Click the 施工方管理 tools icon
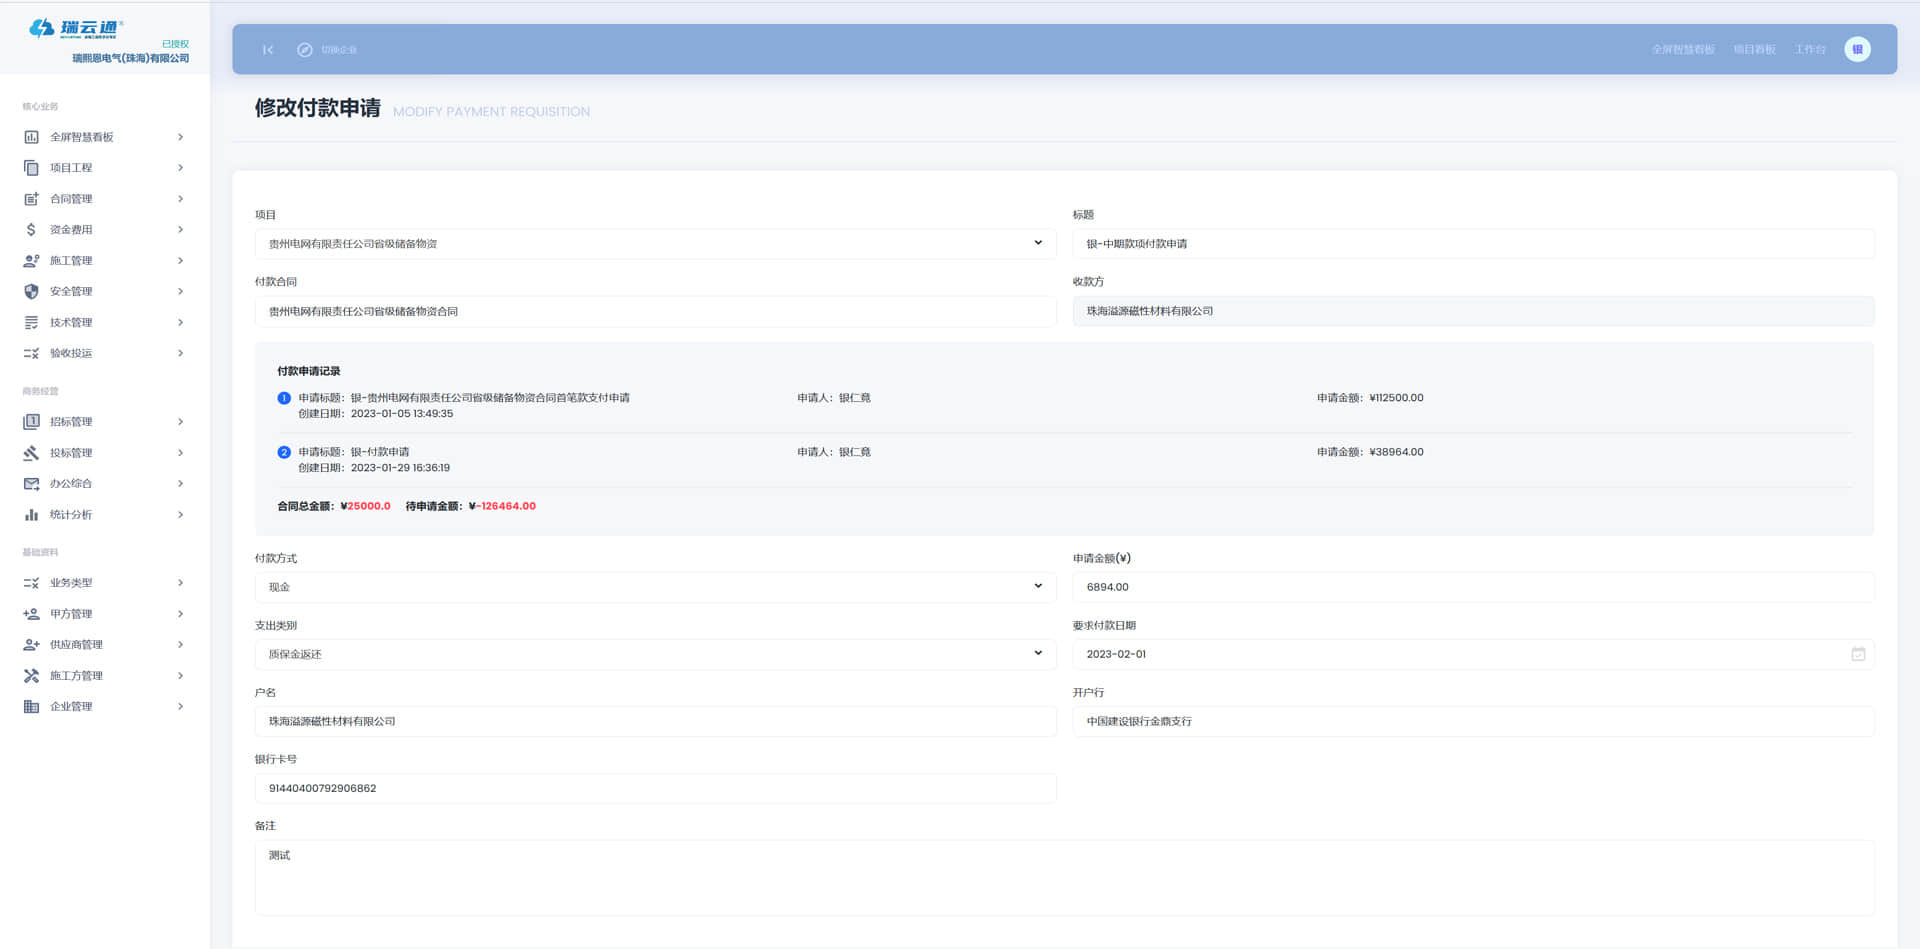The image size is (1920, 949). [x=31, y=676]
